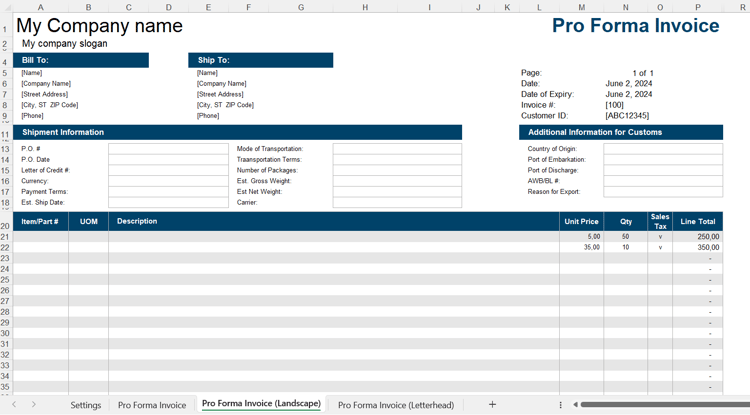
Task: Click the Invoice # value [100]
Action: (x=614, y=105)
